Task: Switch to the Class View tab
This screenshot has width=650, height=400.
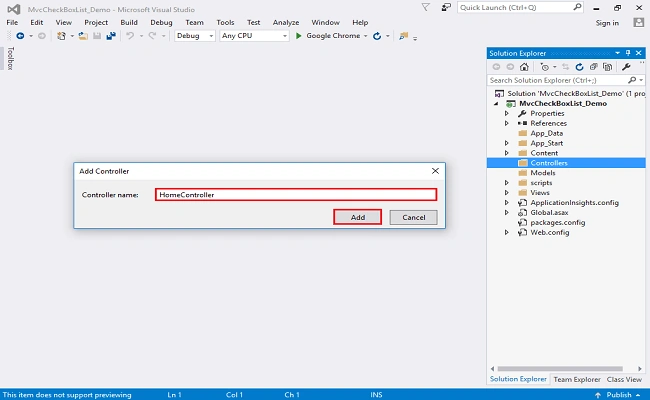Action: pos(624,379)
